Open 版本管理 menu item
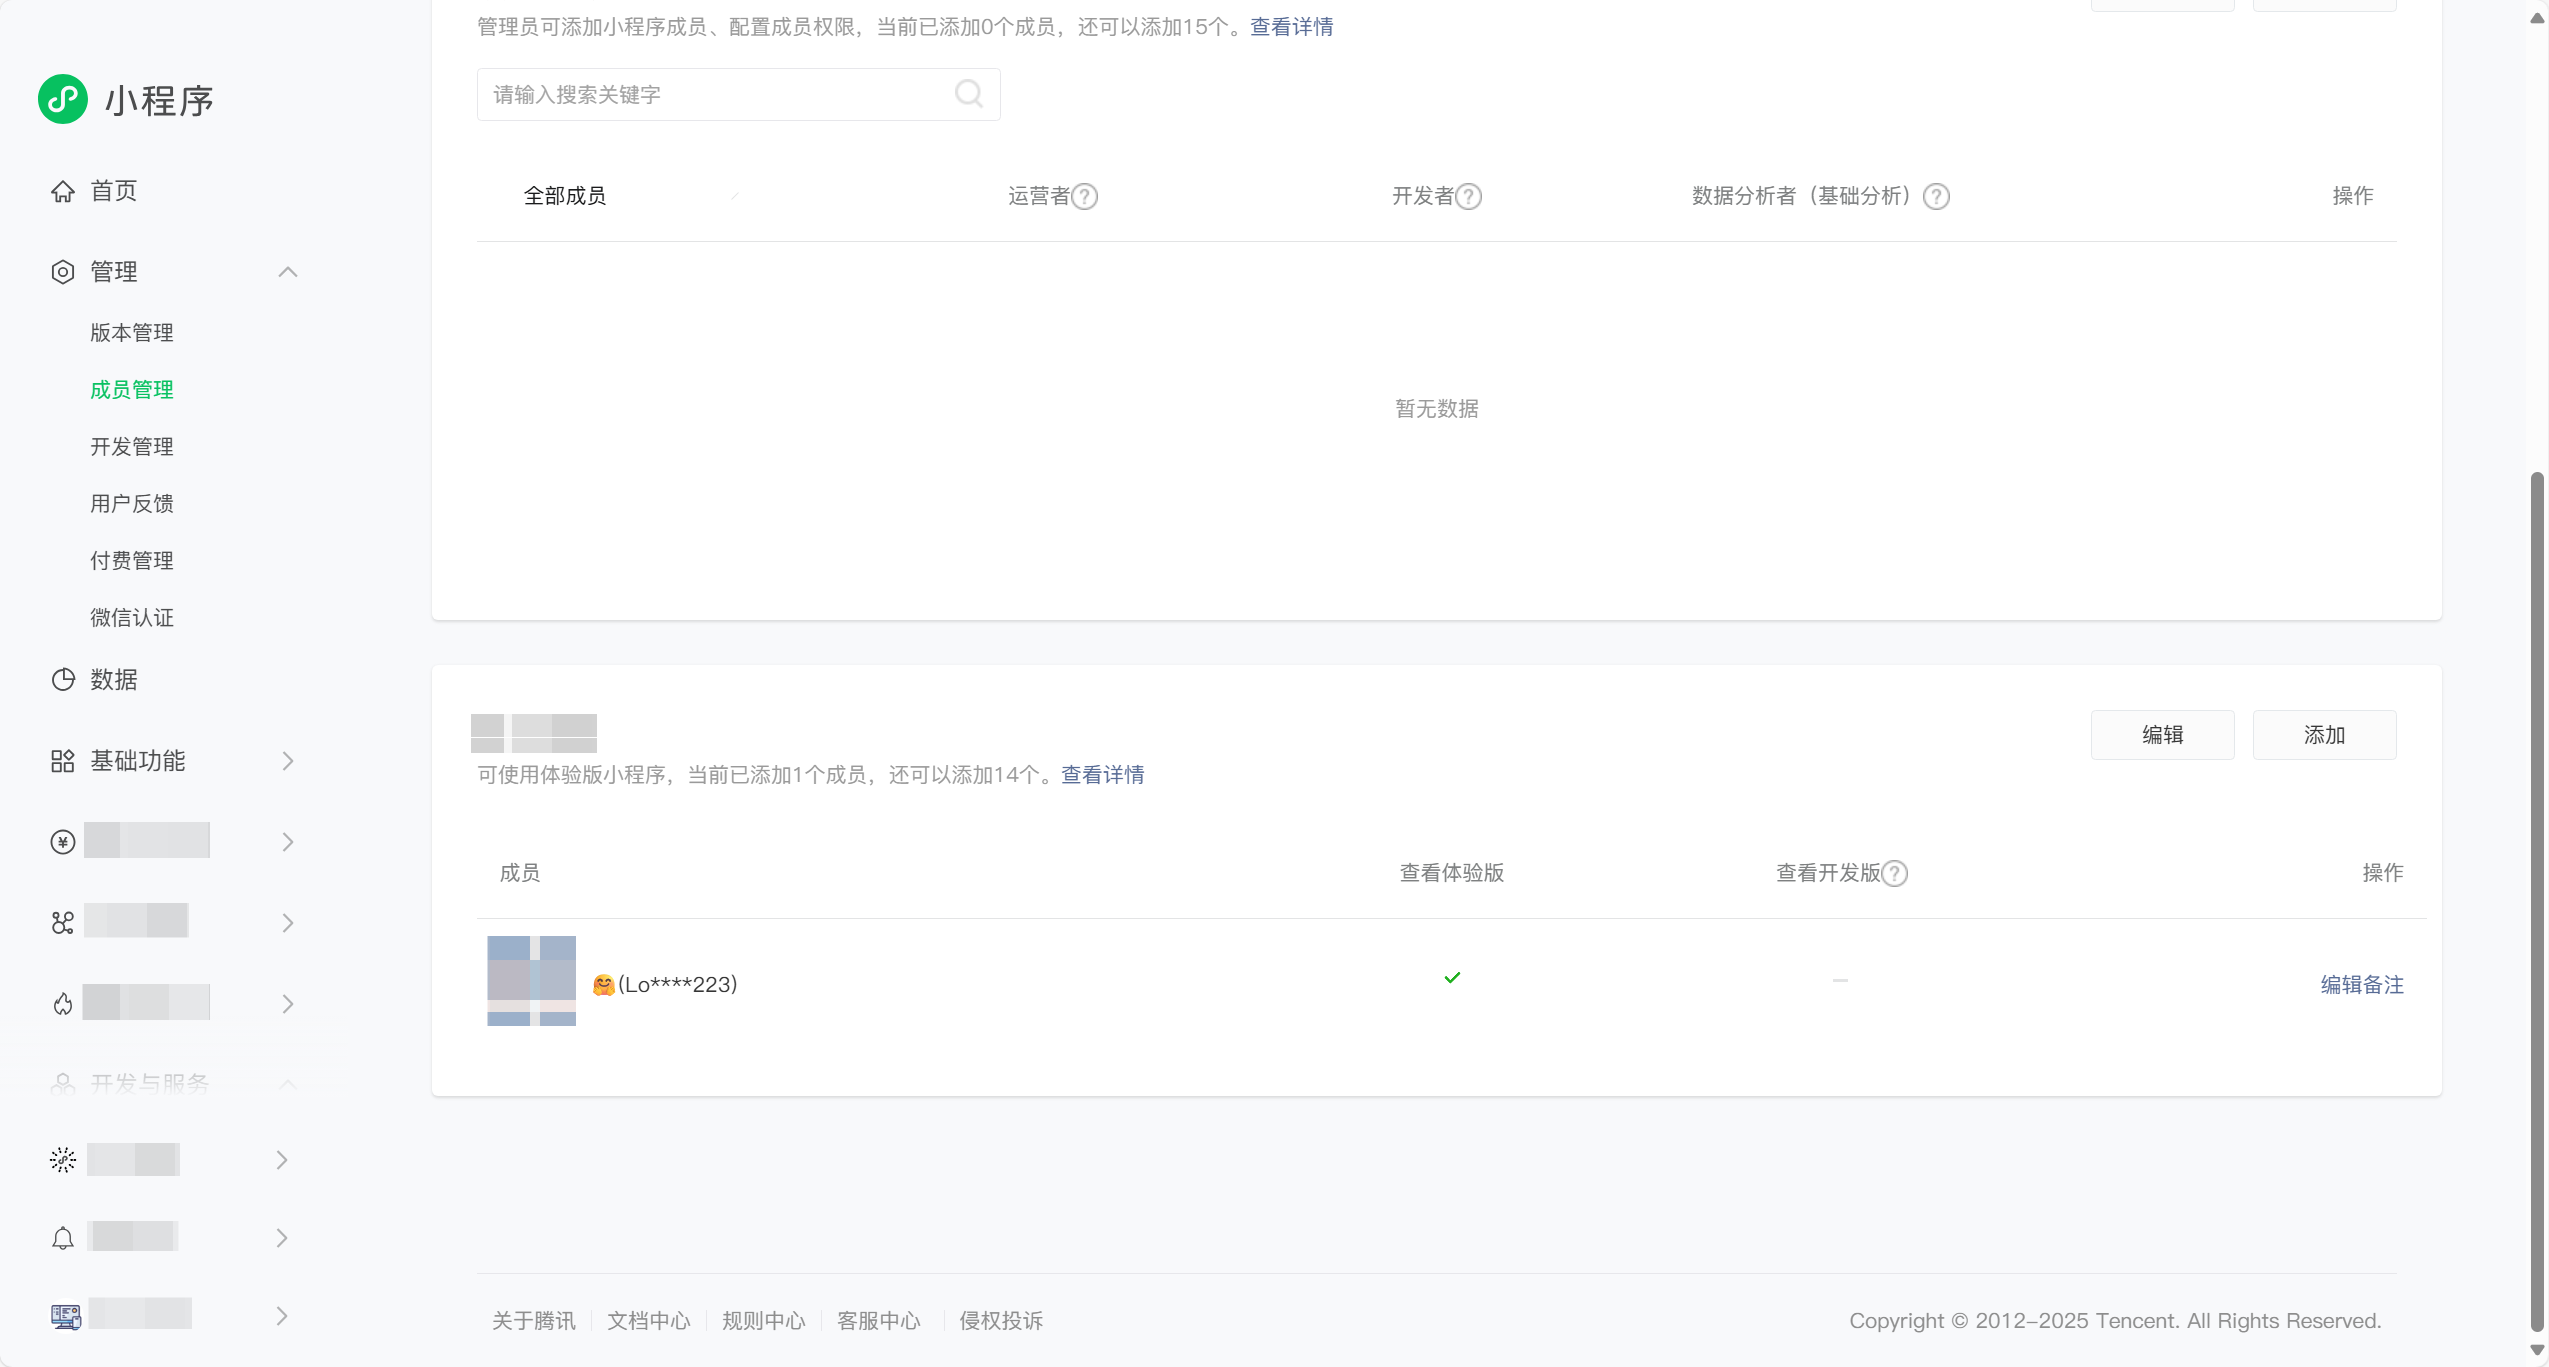Viewport: 2549px width, 1367px height. point(132,333)
